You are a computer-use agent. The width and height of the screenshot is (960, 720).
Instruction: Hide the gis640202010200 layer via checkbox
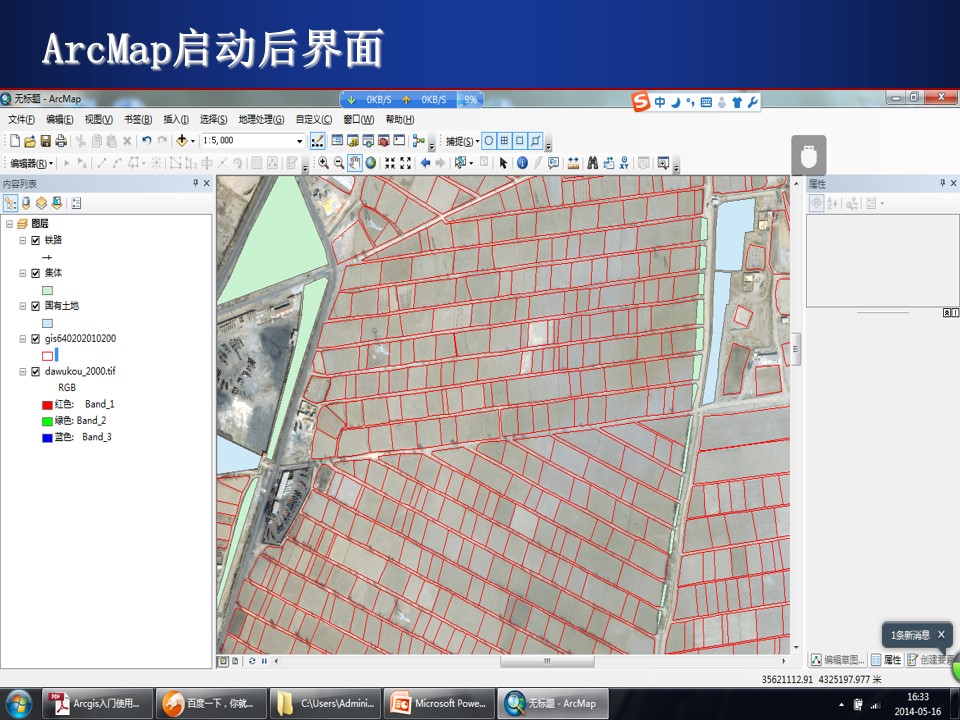tap(36, 339)
